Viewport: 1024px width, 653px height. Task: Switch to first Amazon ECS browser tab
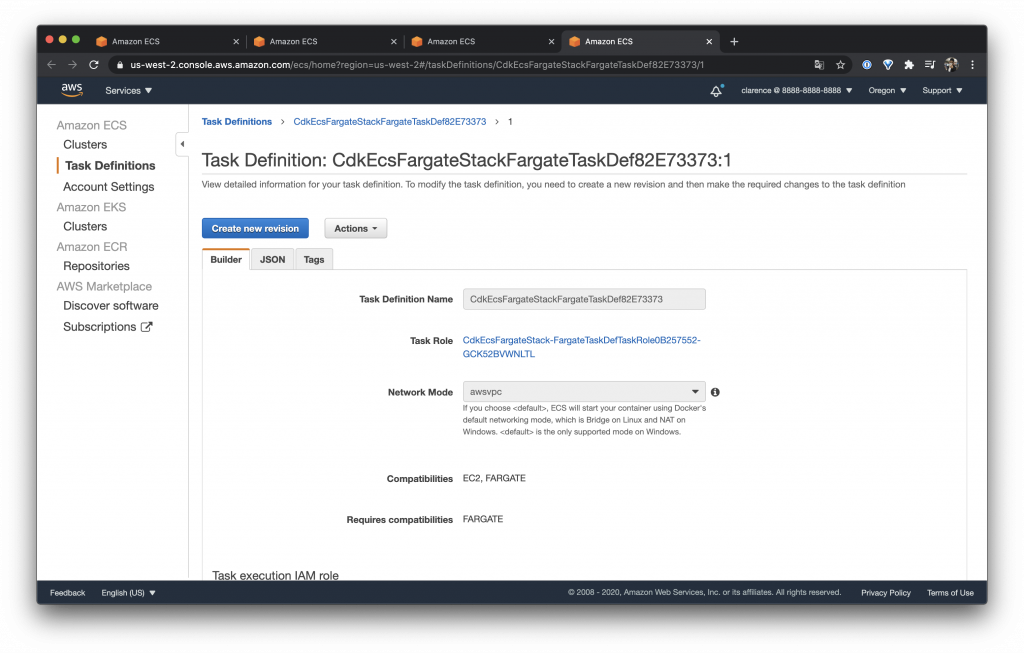(167, 41)
